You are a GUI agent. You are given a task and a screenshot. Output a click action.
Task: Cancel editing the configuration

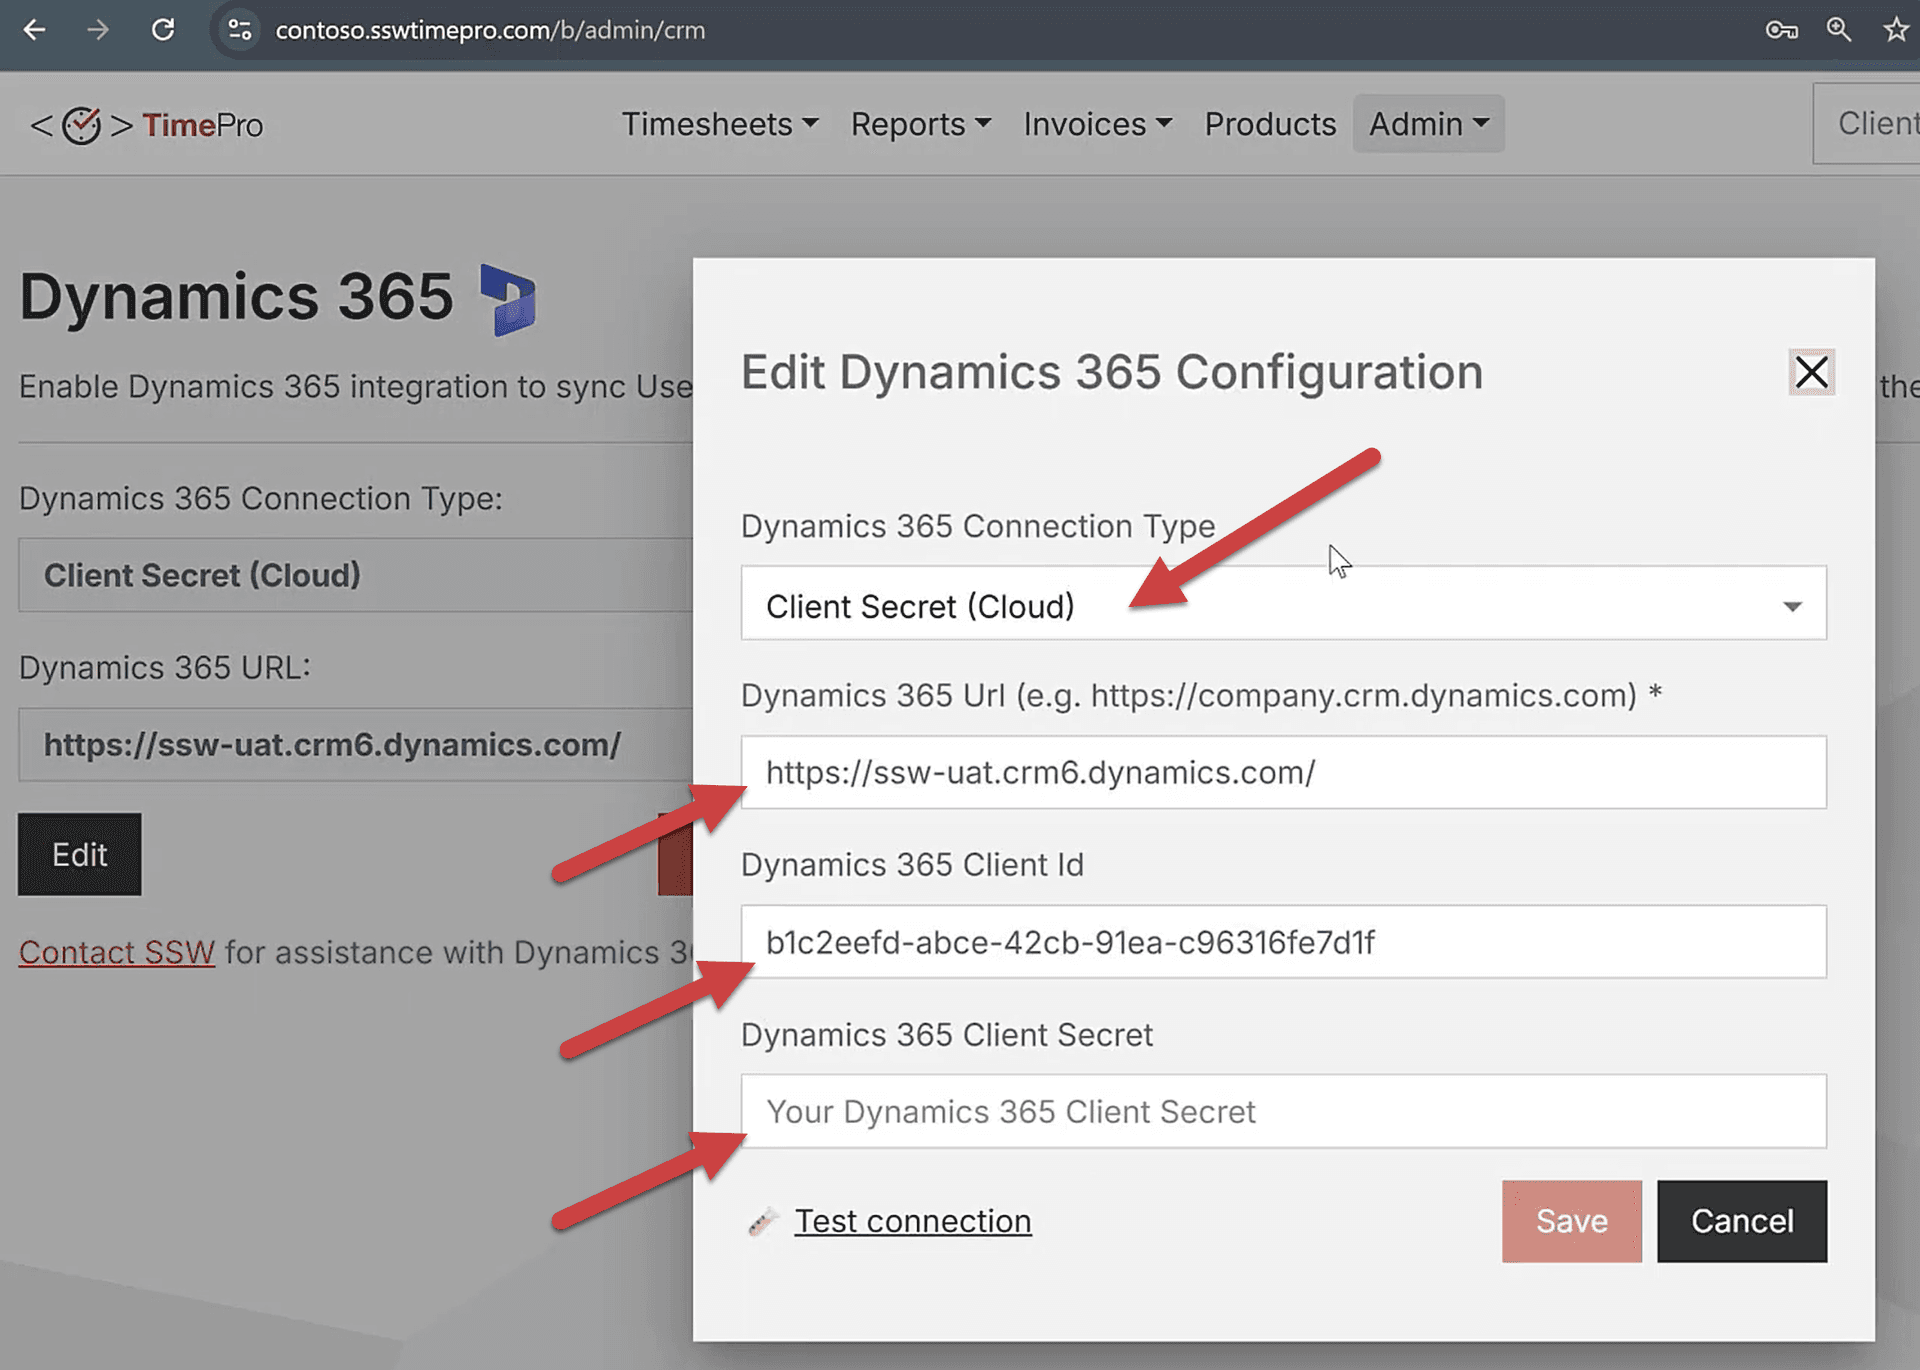coord(1742,1221)
